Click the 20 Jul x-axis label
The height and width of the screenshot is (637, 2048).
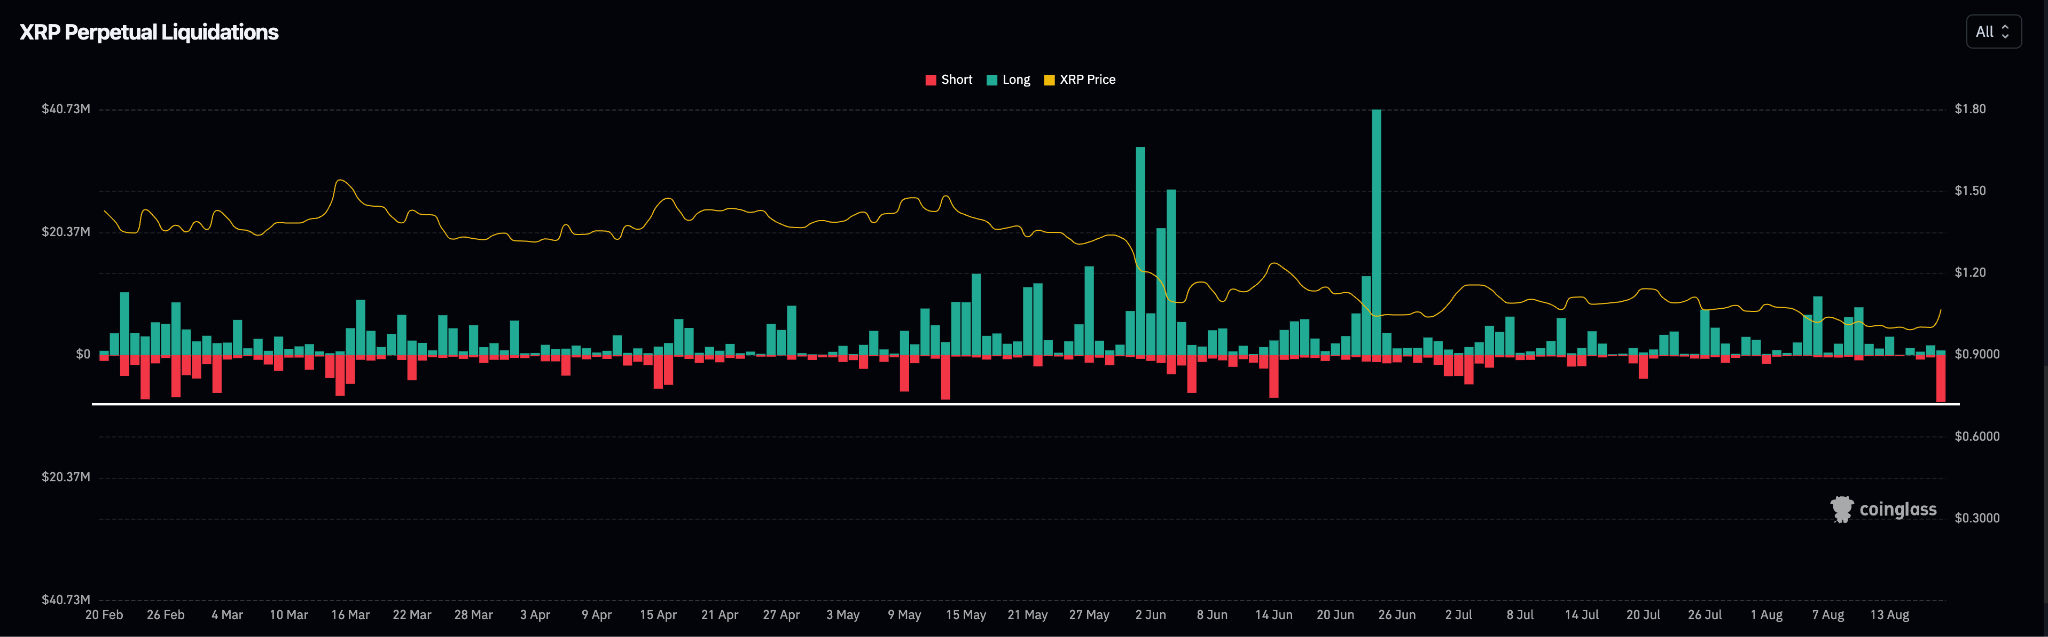(x=1644, y=615)
